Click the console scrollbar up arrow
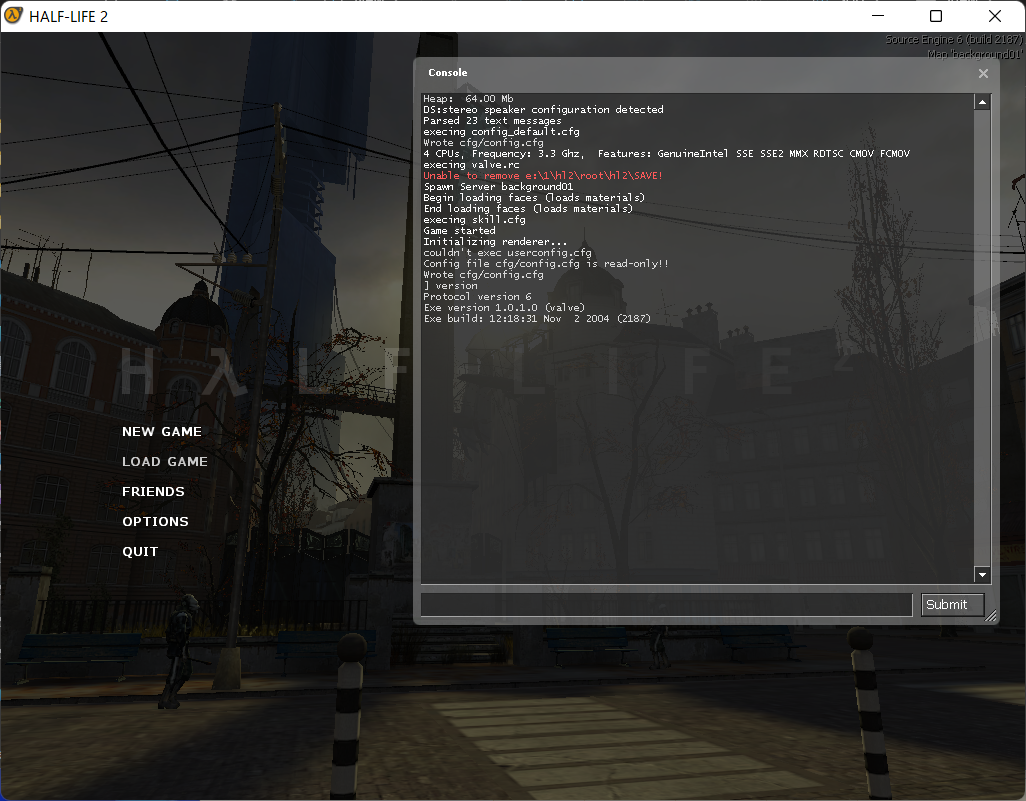Image resolution: width=1026 pixels, height=801 pixels. (x=982, y=102)
